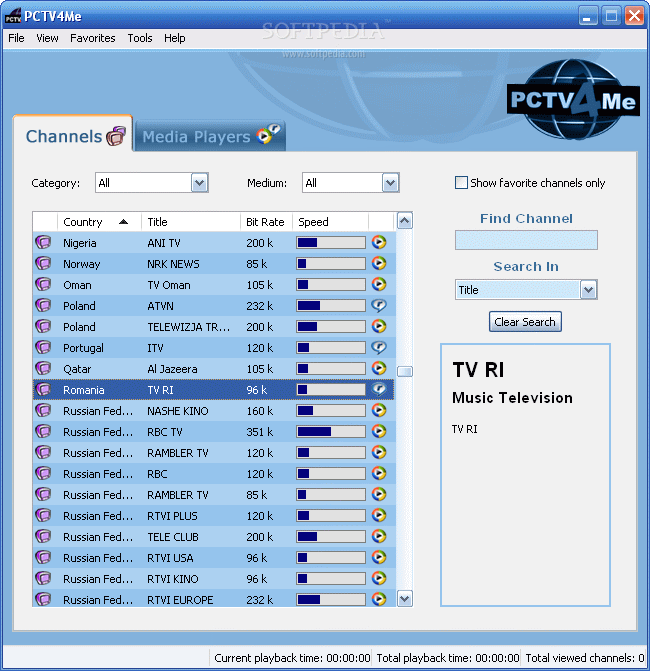Image resolution: width=650 pixels, height=671 pixels.
Task: Click the media player icon for RTVI PLUS
Action: pos(379,515)
